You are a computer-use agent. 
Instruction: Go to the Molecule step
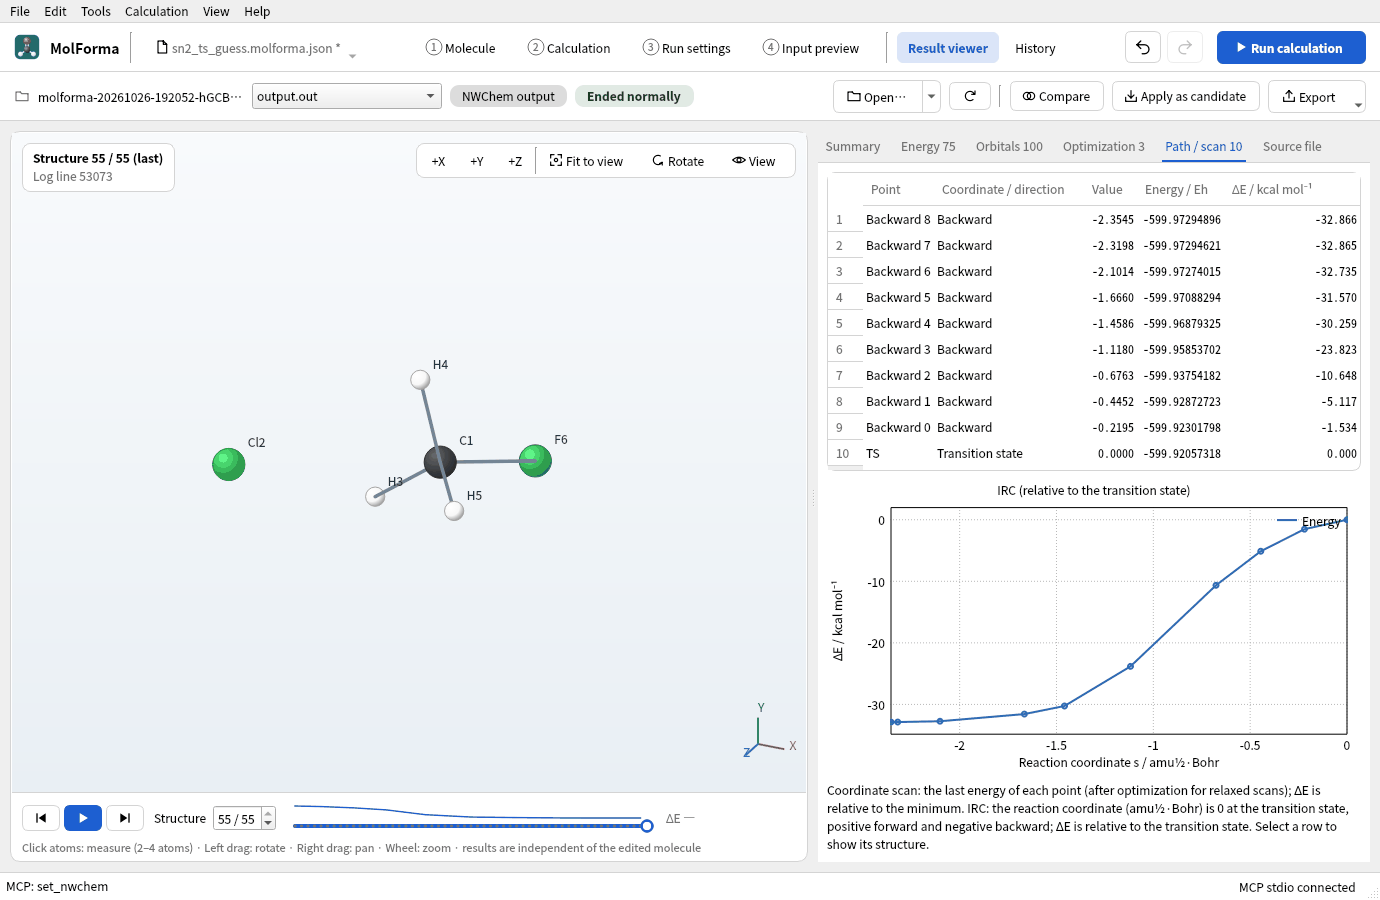460,48
